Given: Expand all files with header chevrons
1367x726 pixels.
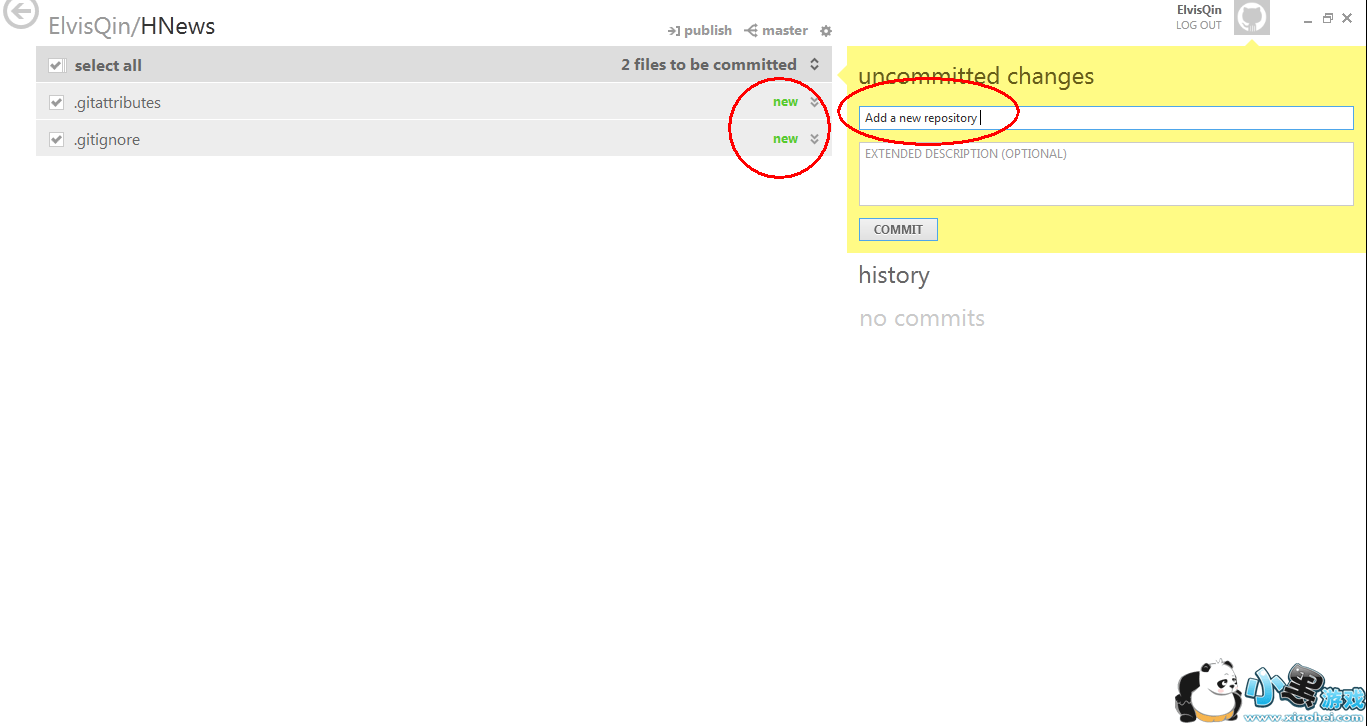Looking at the screenshot, I should 815,65.
